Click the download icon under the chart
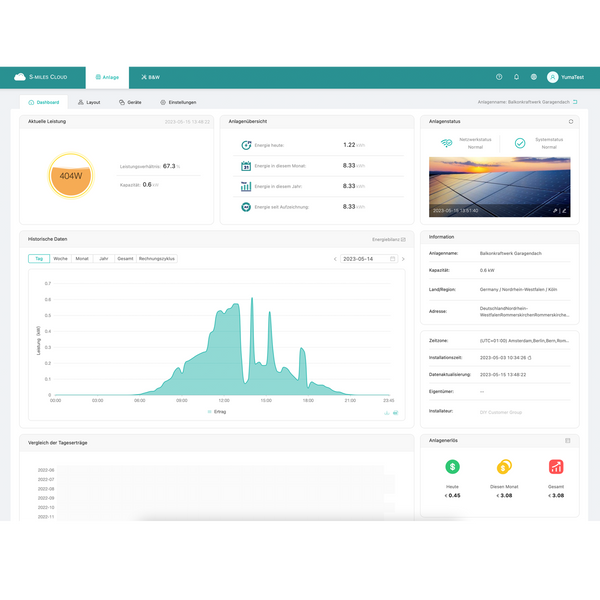Image resolution: width=600 pixels, height=600 pixels. 386,412
